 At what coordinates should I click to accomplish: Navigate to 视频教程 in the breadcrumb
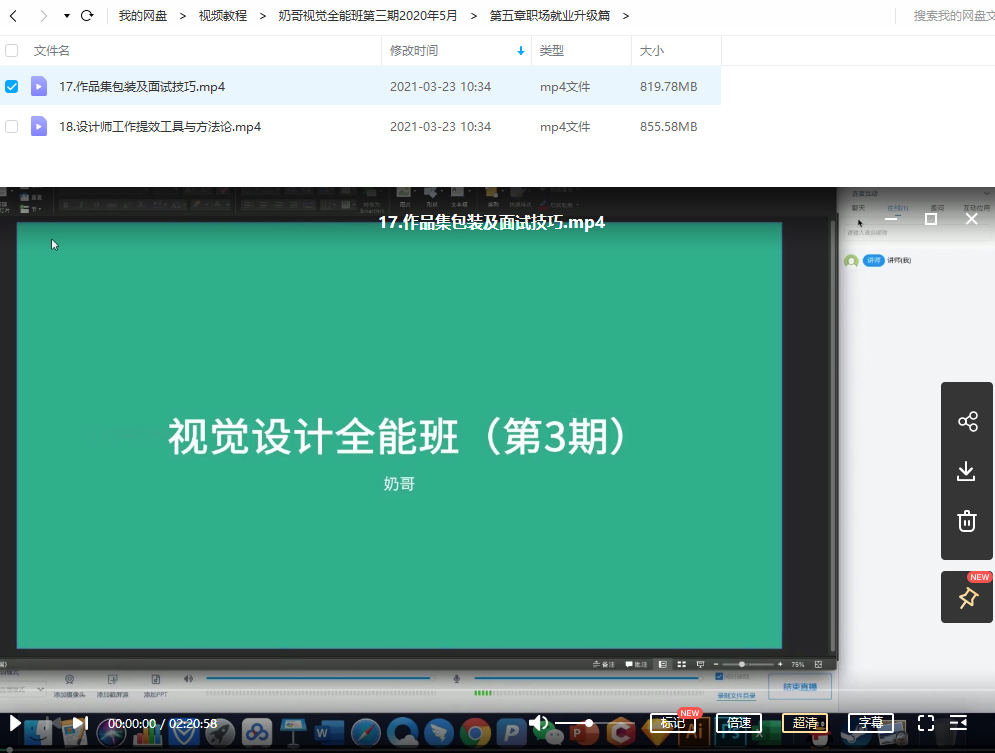(222, 16)
